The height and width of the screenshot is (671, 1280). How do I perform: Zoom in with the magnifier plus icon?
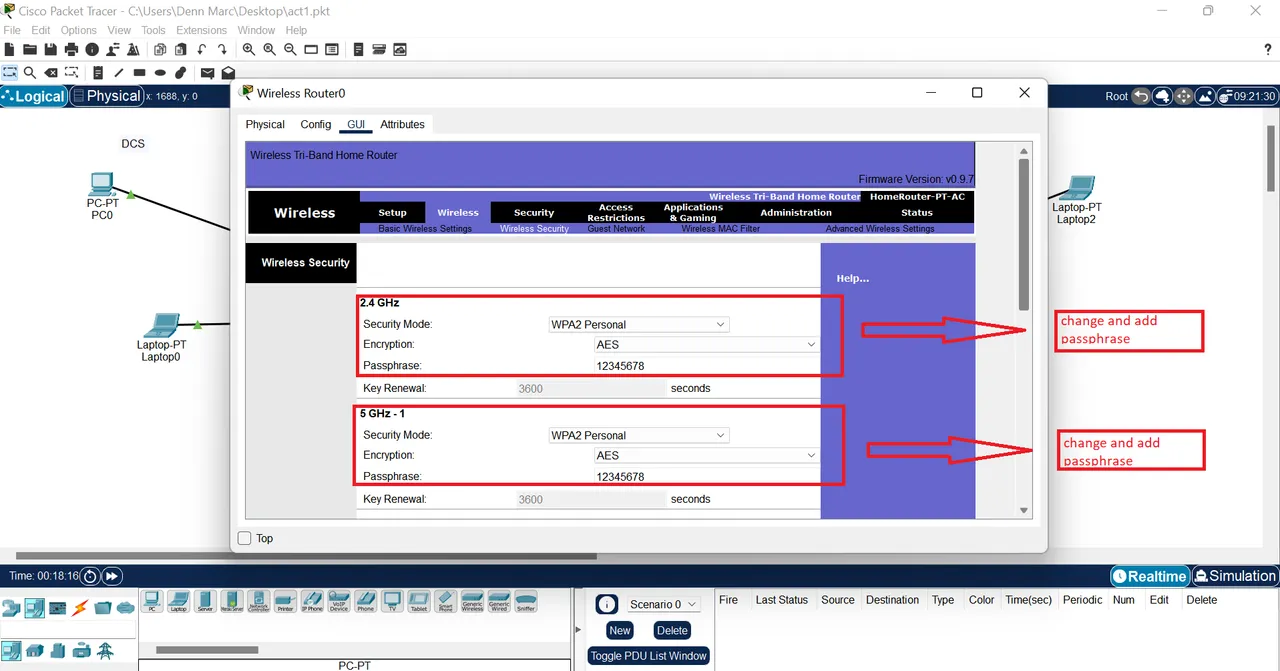(x=248, y=49)
